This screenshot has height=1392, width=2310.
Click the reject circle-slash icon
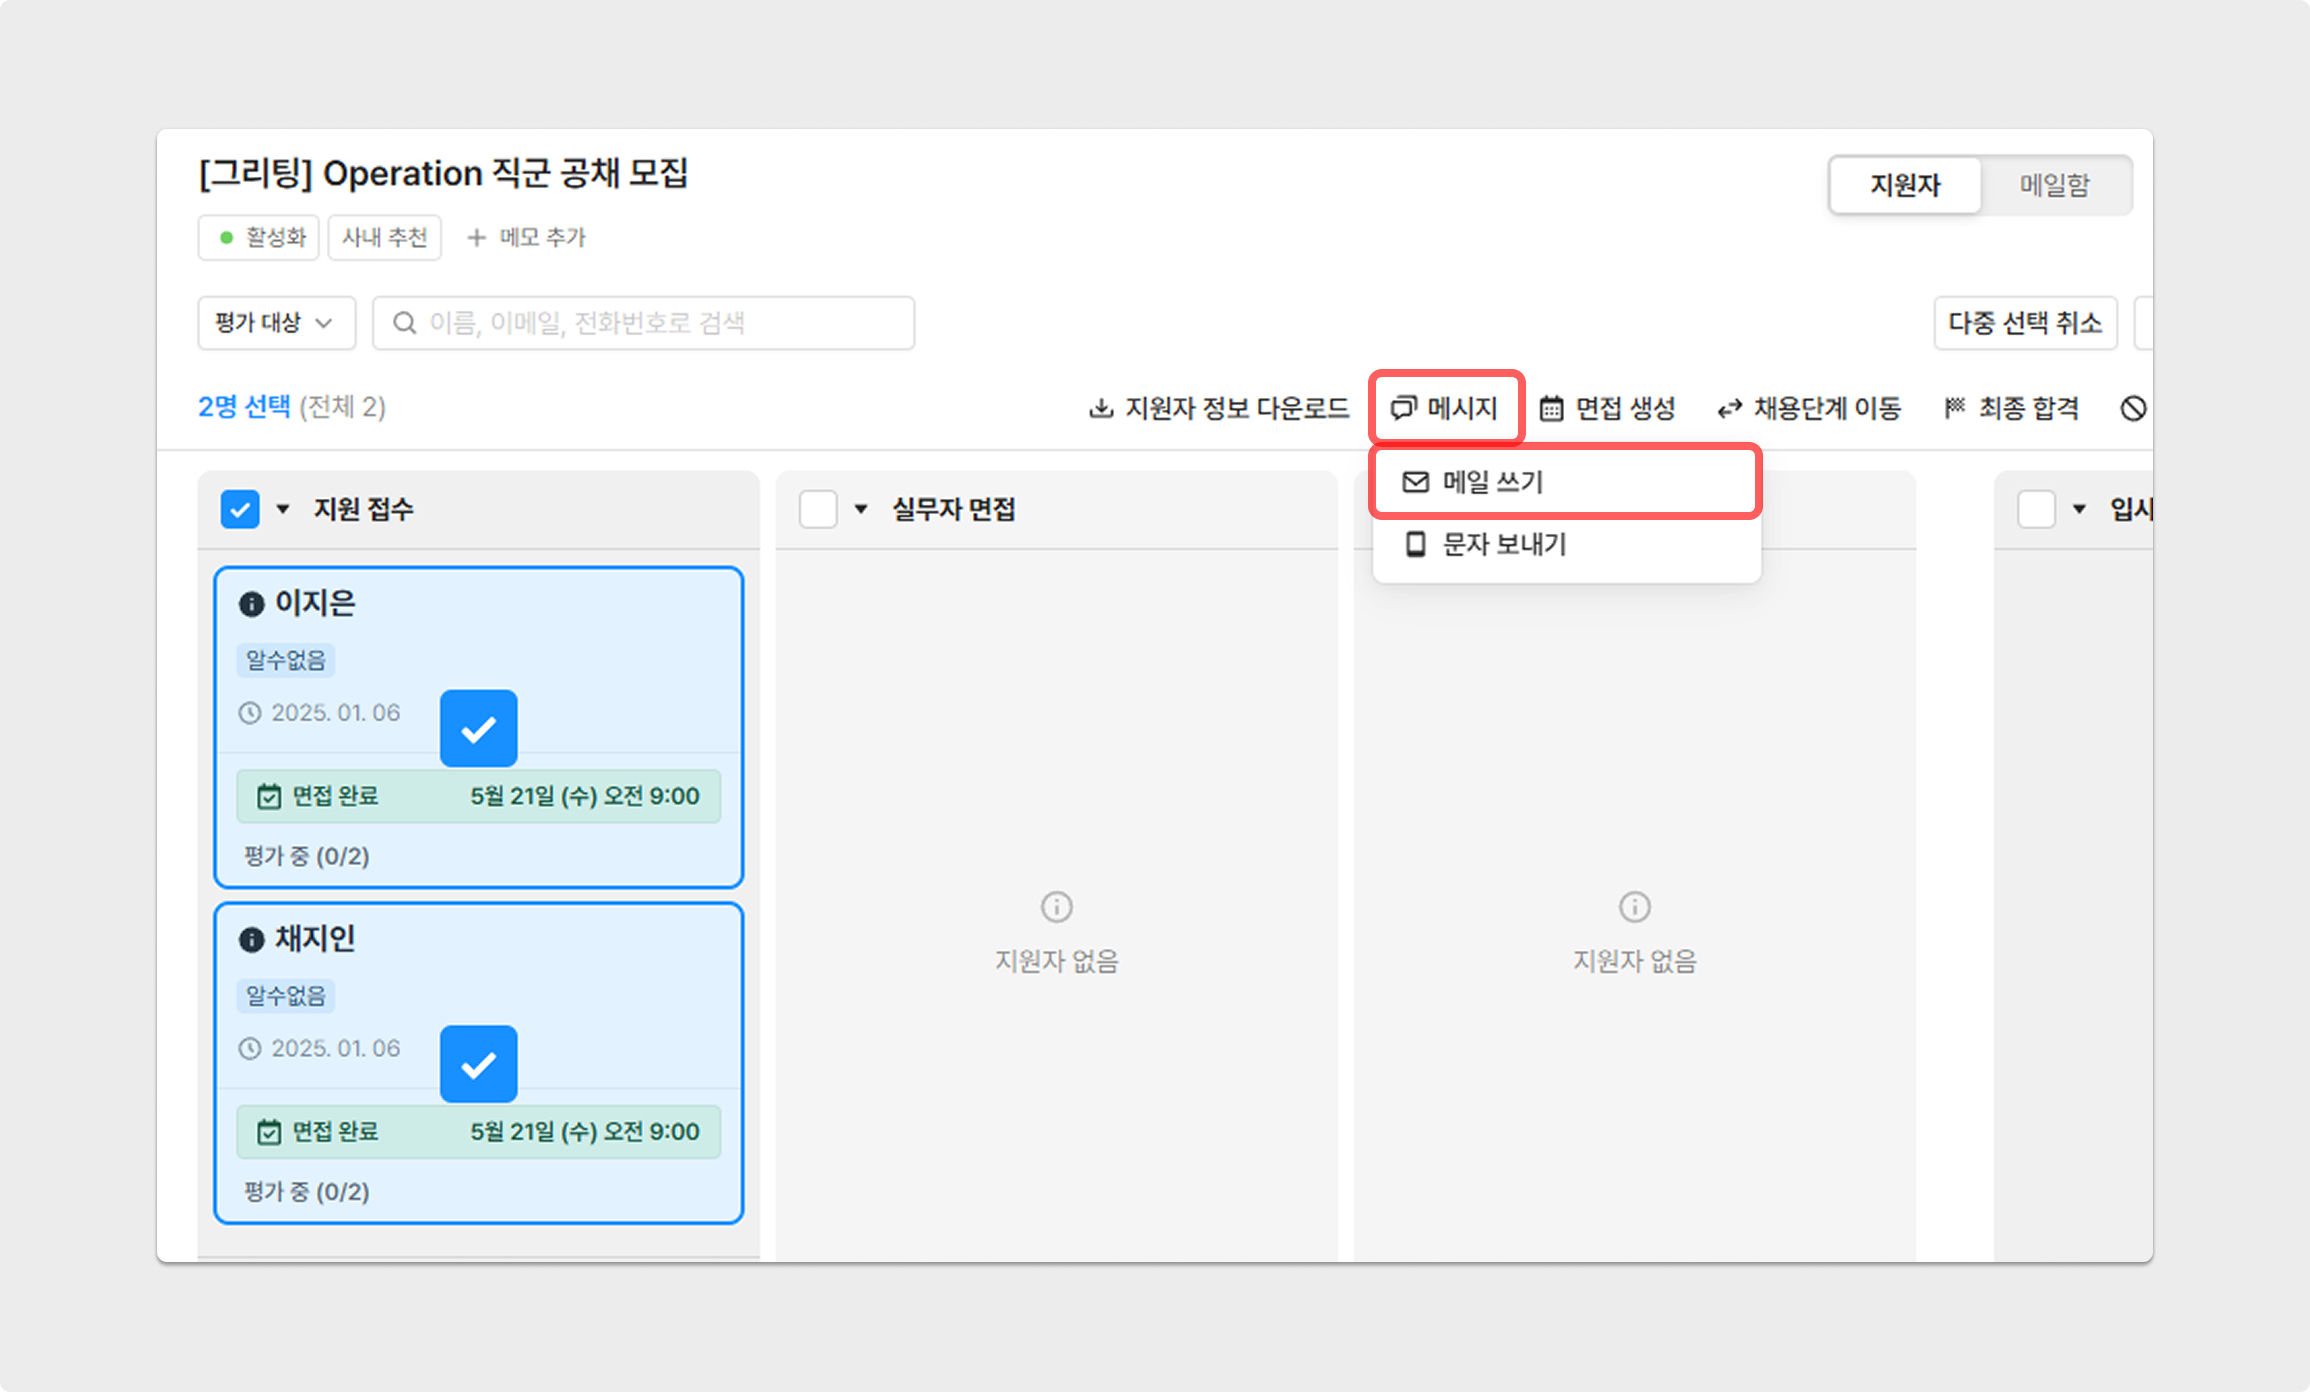coord(2132,408)
